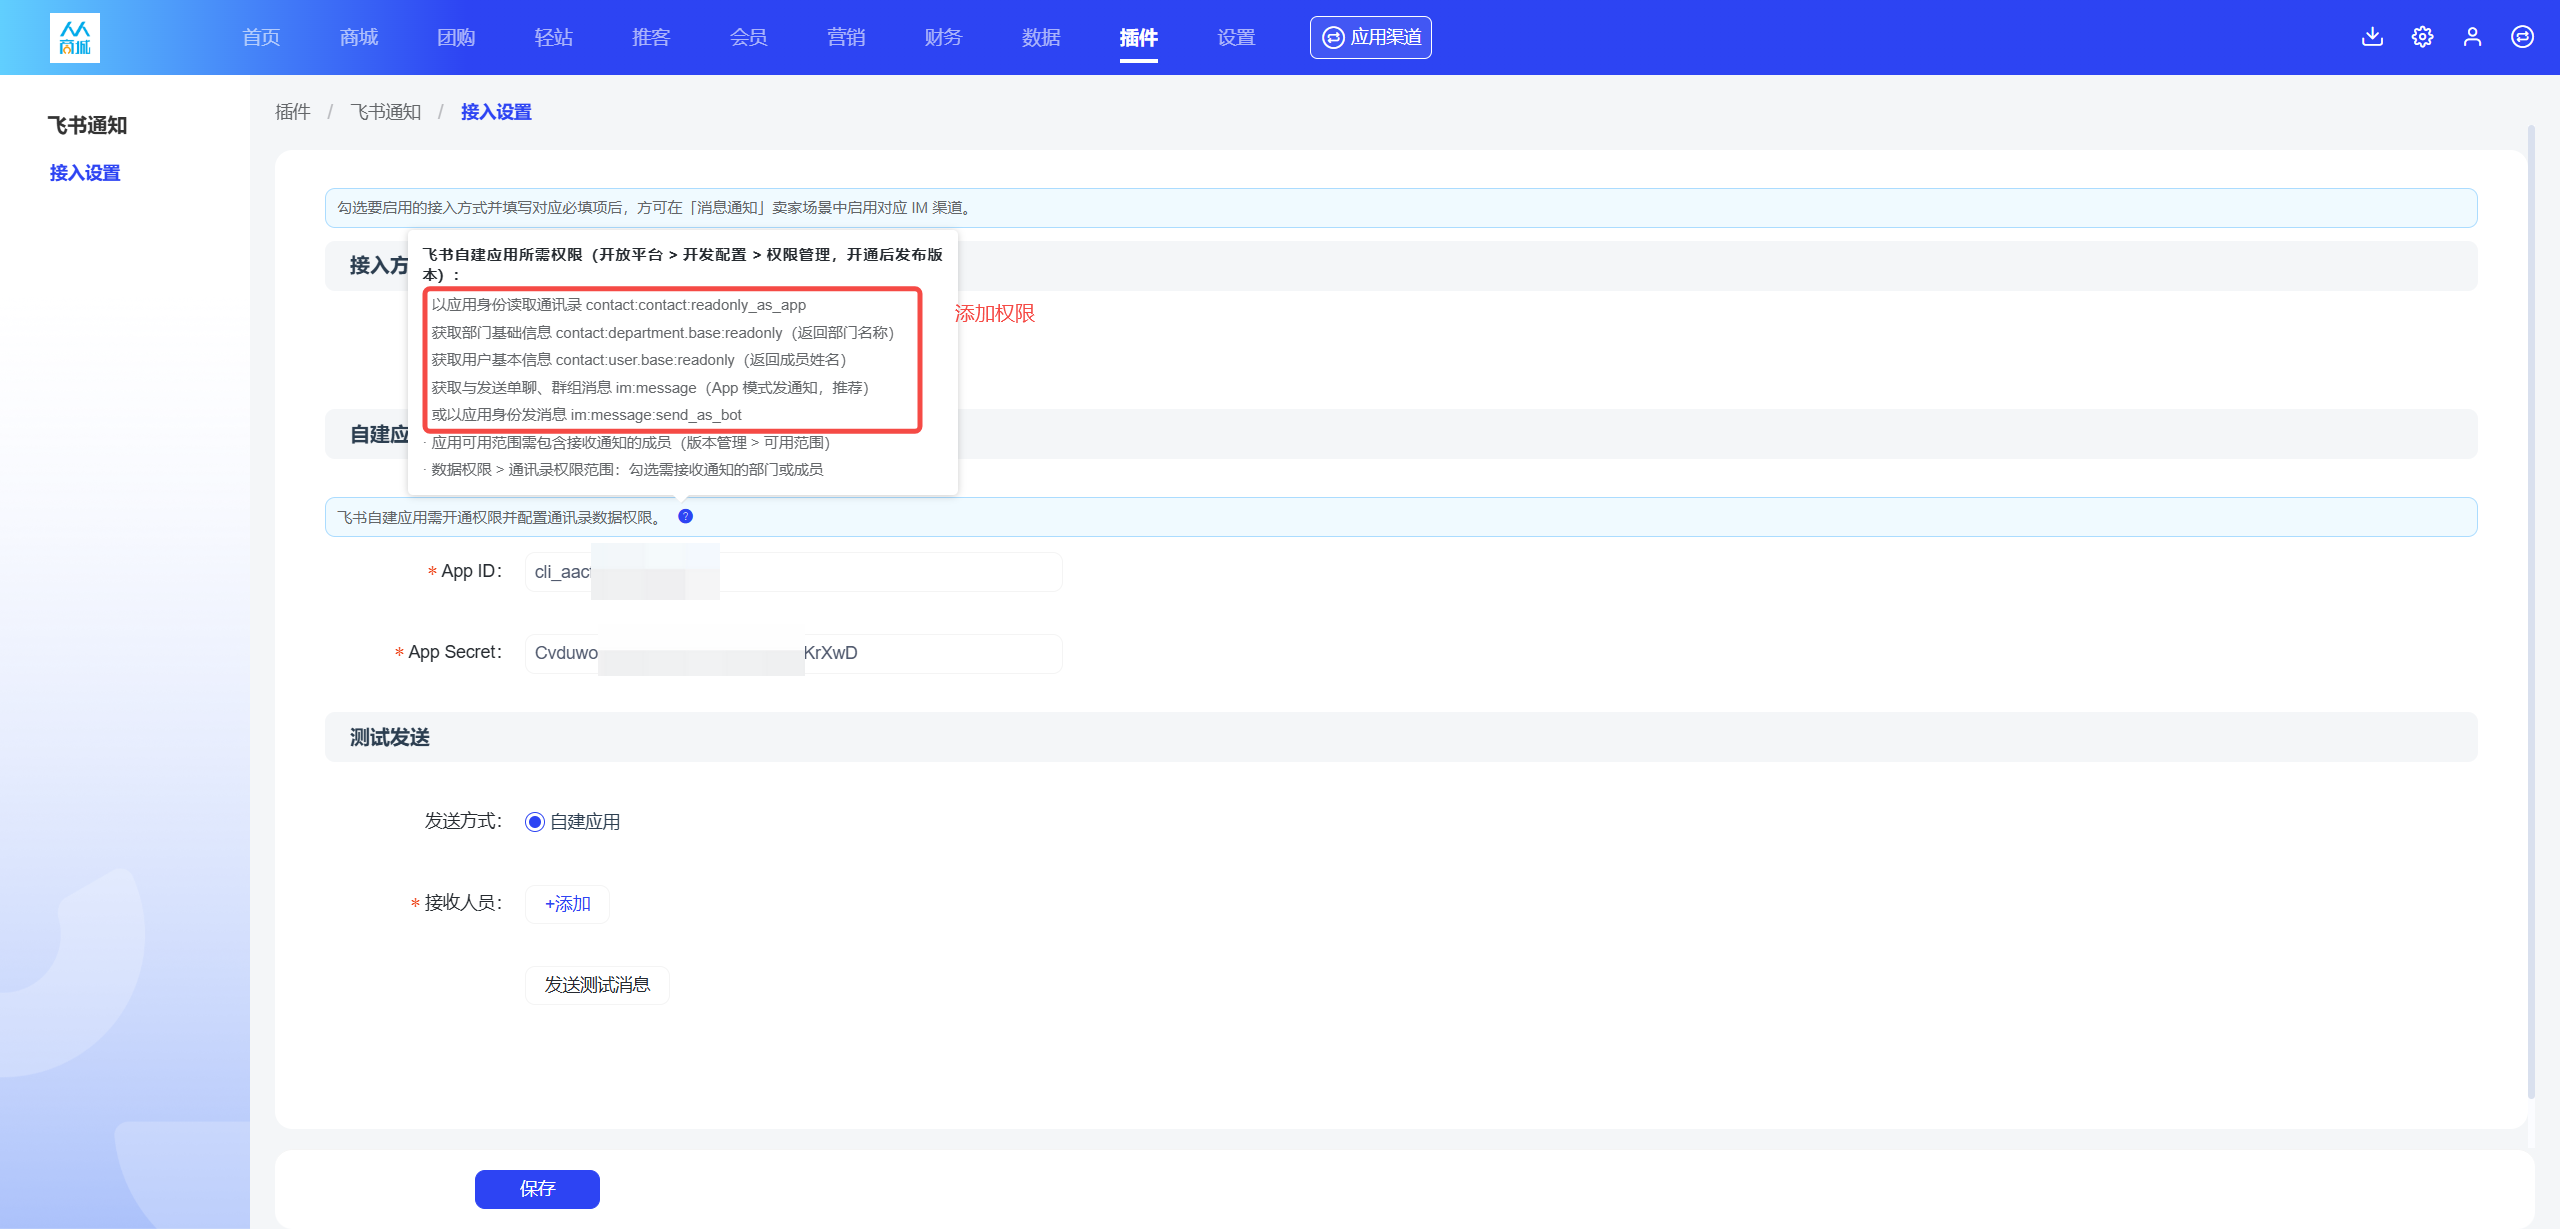Open the user profile icon
Viewport: 2560px width, 1229px height.
(2472, 37)
